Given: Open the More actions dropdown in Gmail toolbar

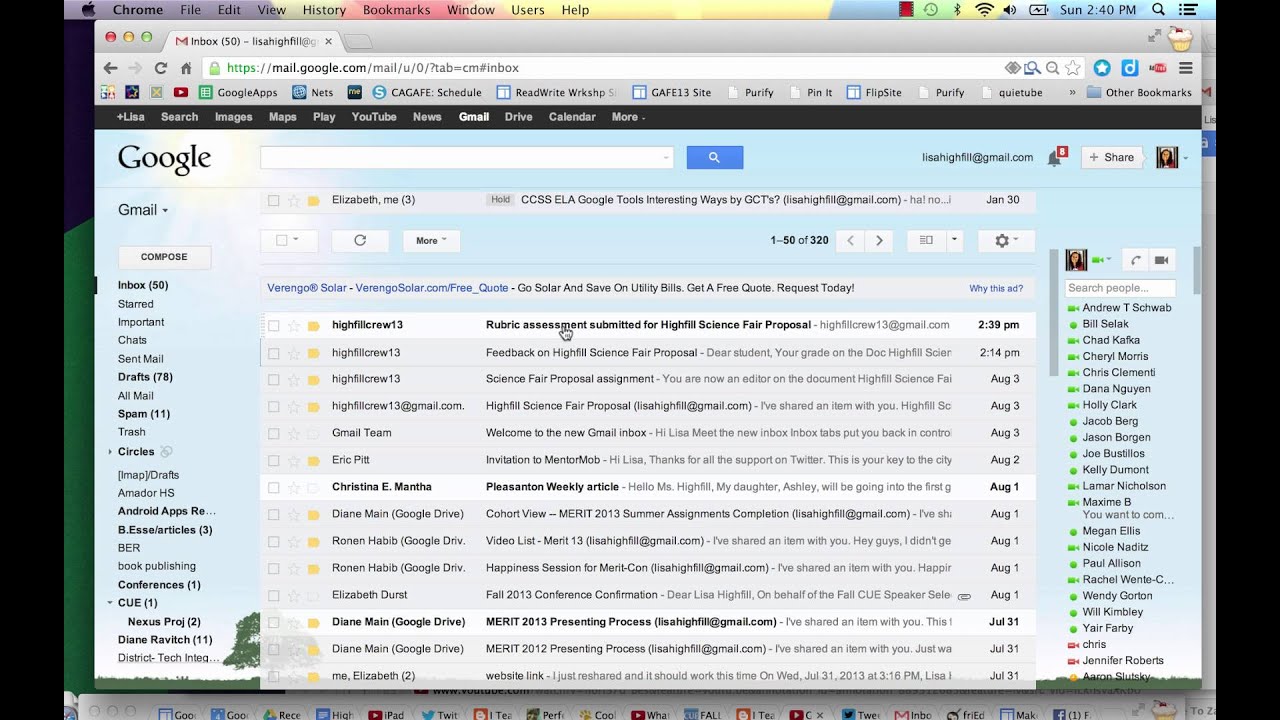Looking at the screenshot, I should 431,240.
